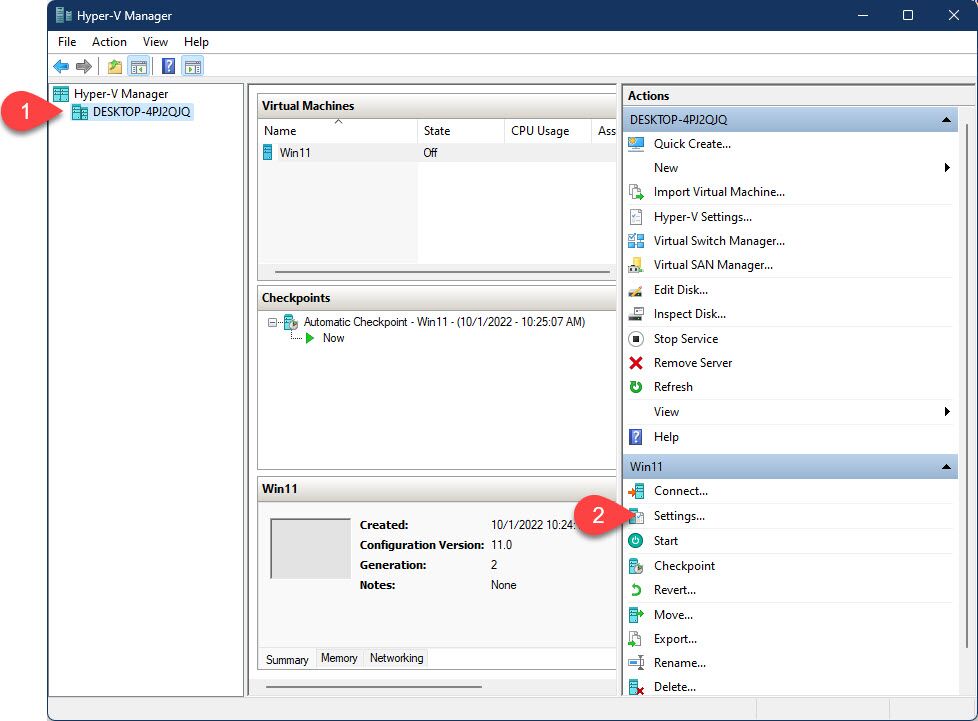Click the green Refresh icon

636,387
